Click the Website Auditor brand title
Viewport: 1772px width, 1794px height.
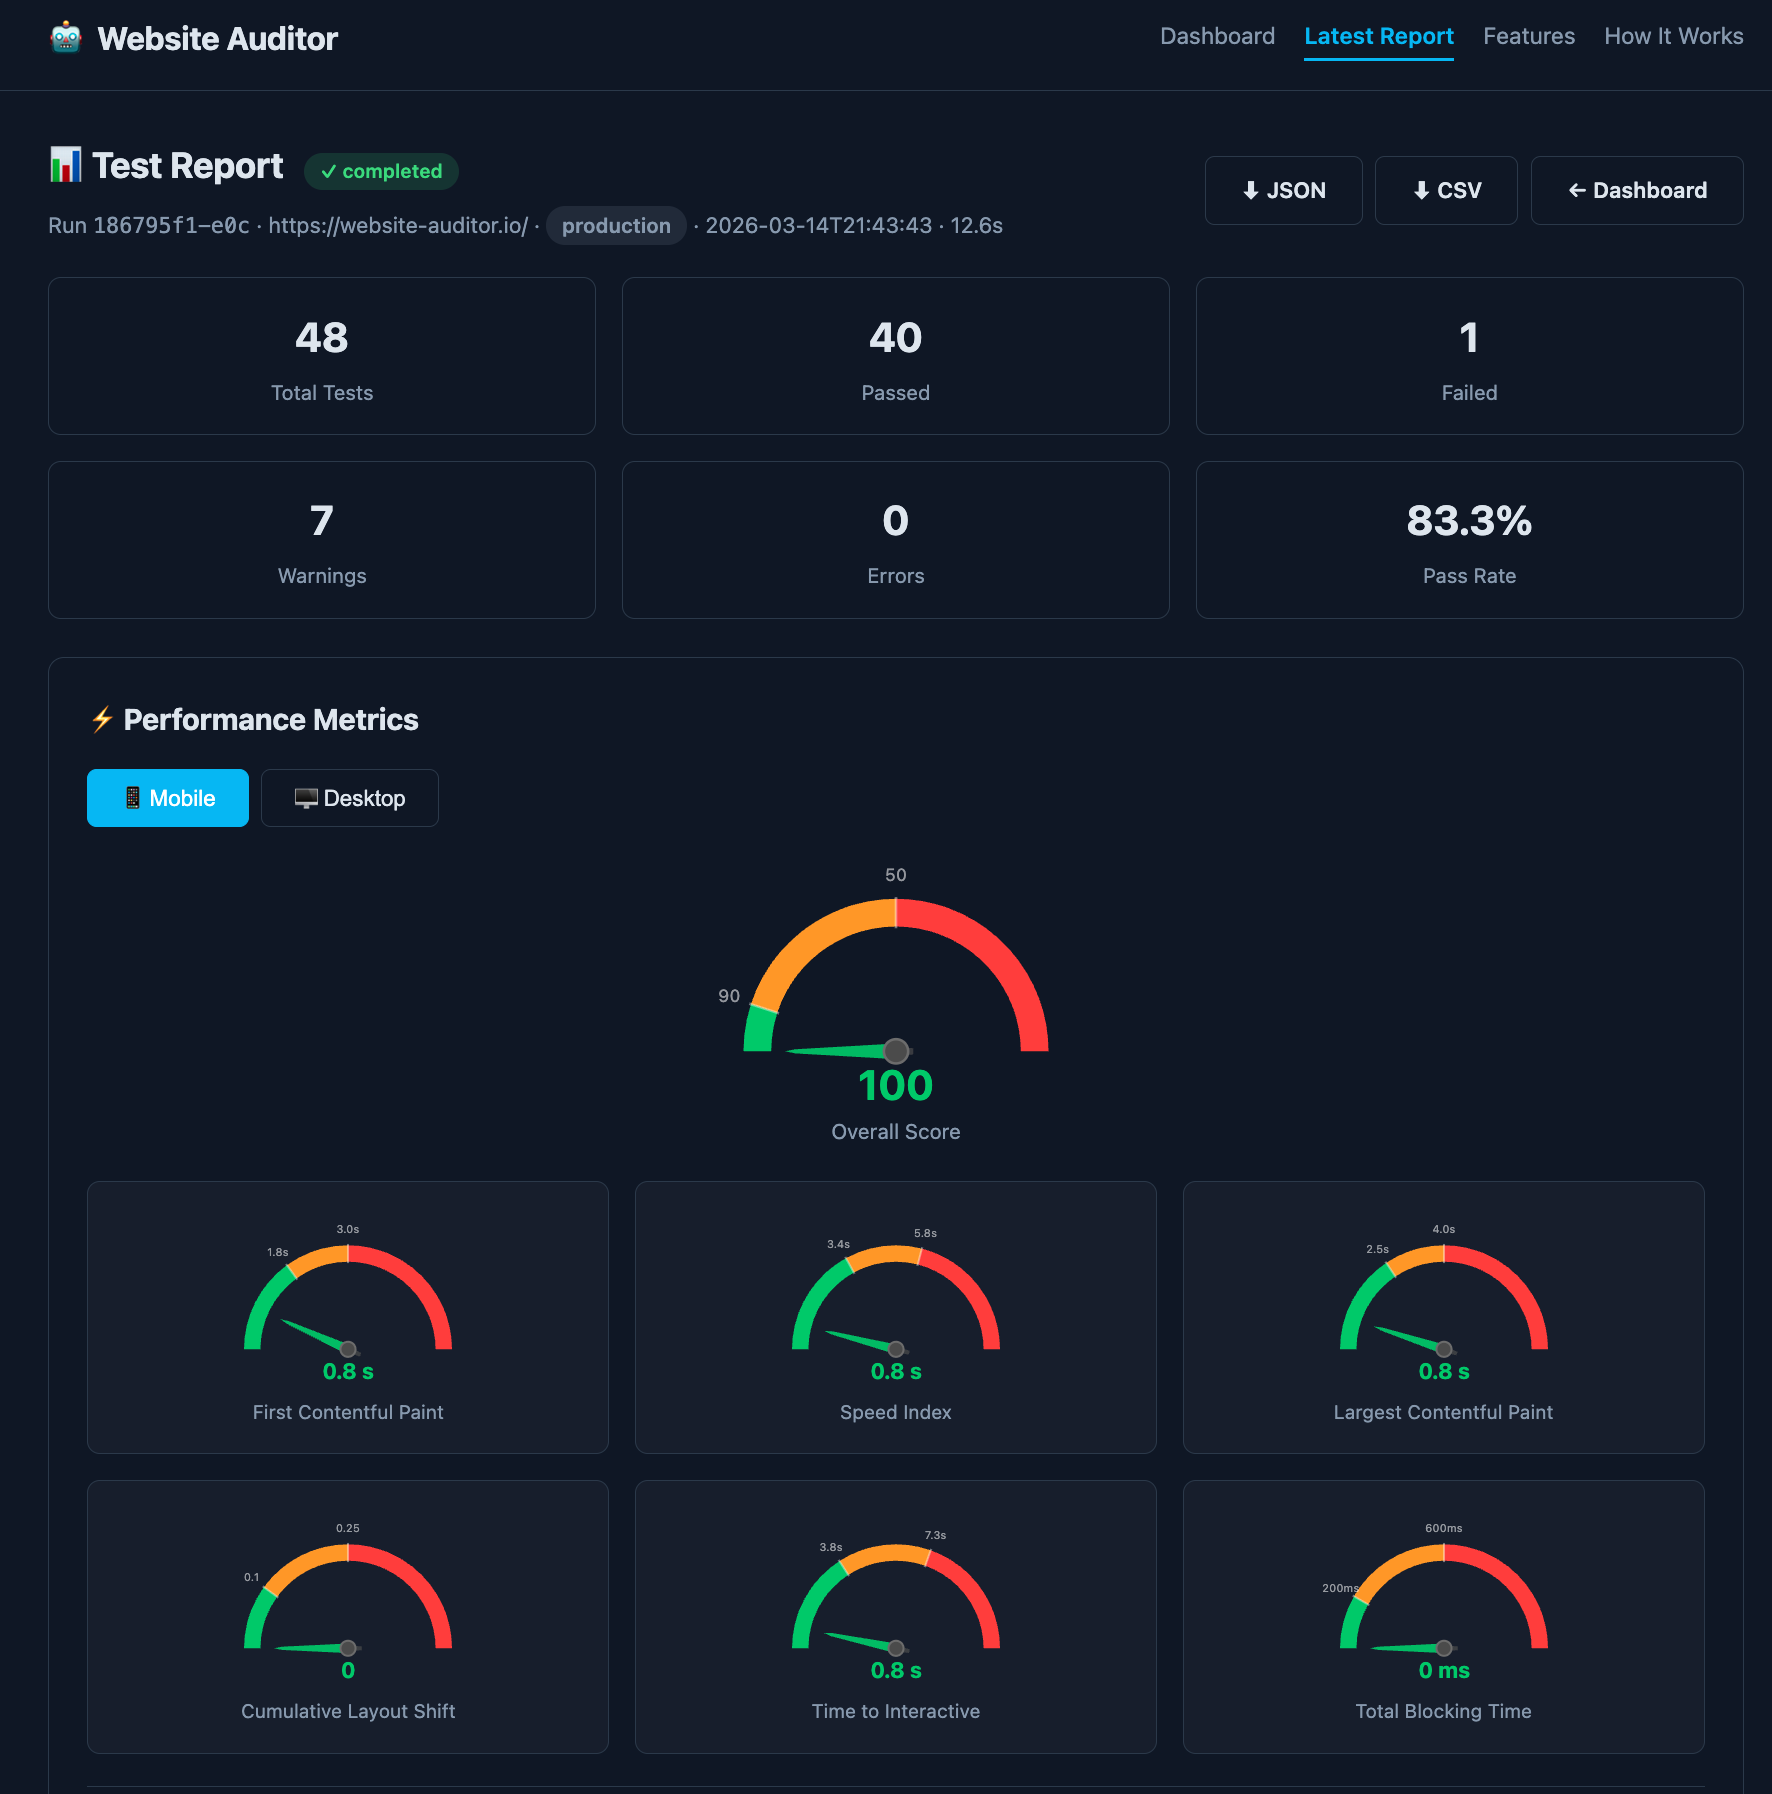coord(218,38)
